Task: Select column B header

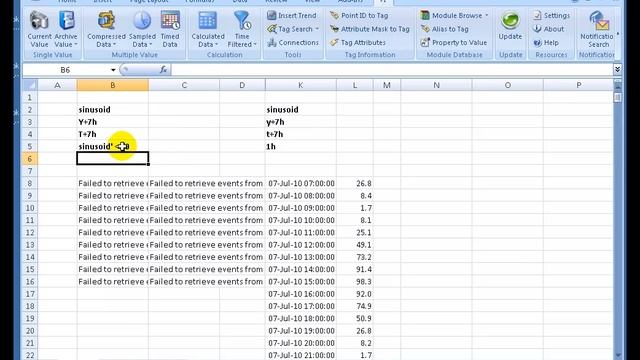Action: [x=113, y=85]
